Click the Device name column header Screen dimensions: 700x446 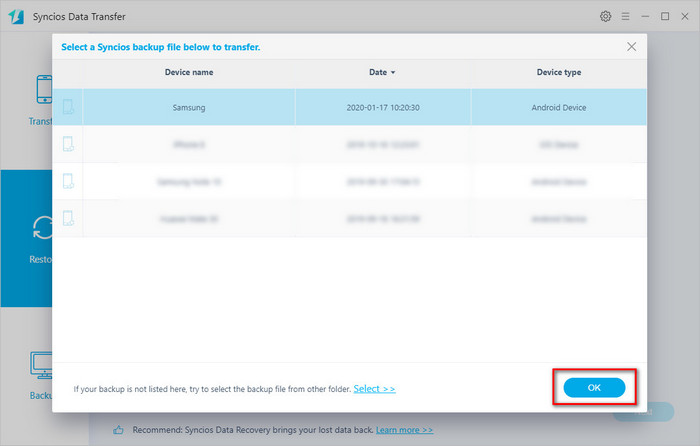pos(189,72)
